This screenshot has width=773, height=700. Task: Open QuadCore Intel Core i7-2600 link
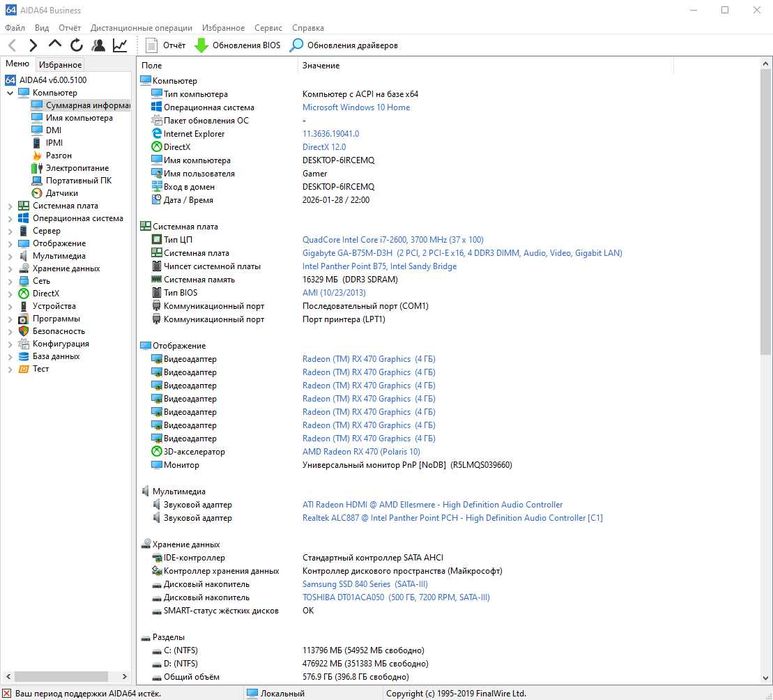click(x=393, y=240)
